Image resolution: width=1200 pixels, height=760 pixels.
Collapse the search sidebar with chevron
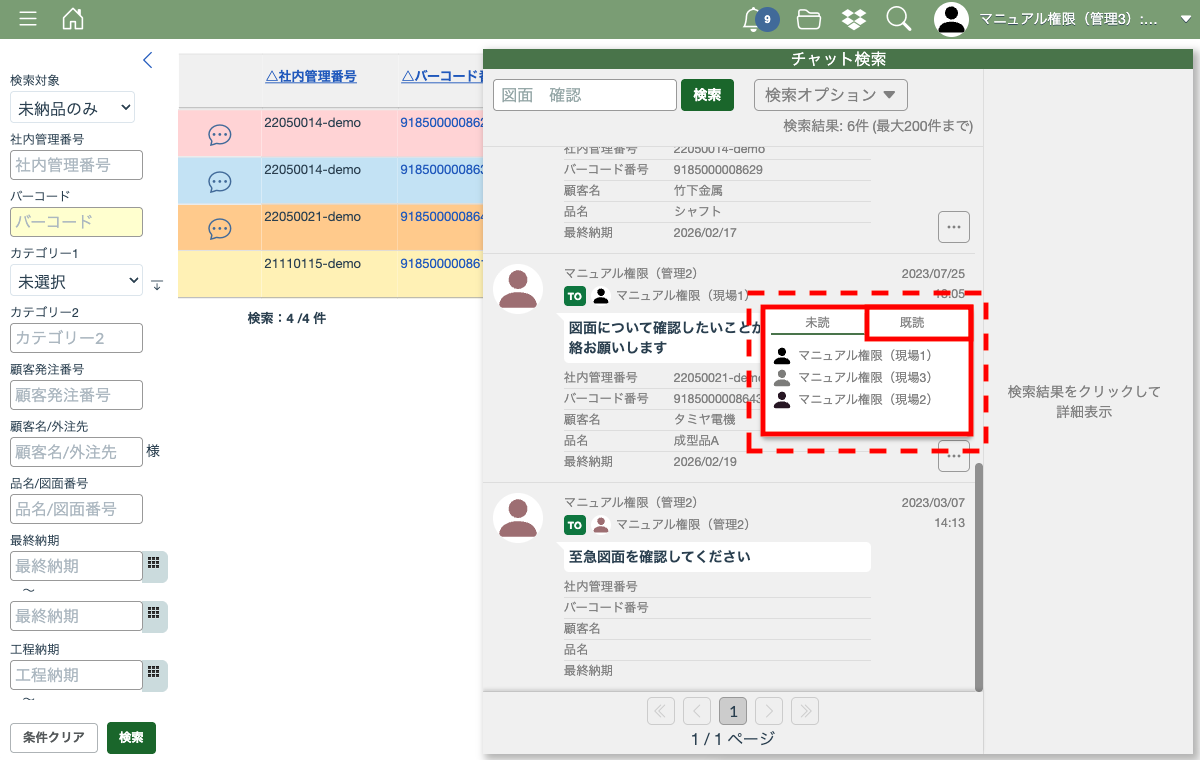[148, 60]
